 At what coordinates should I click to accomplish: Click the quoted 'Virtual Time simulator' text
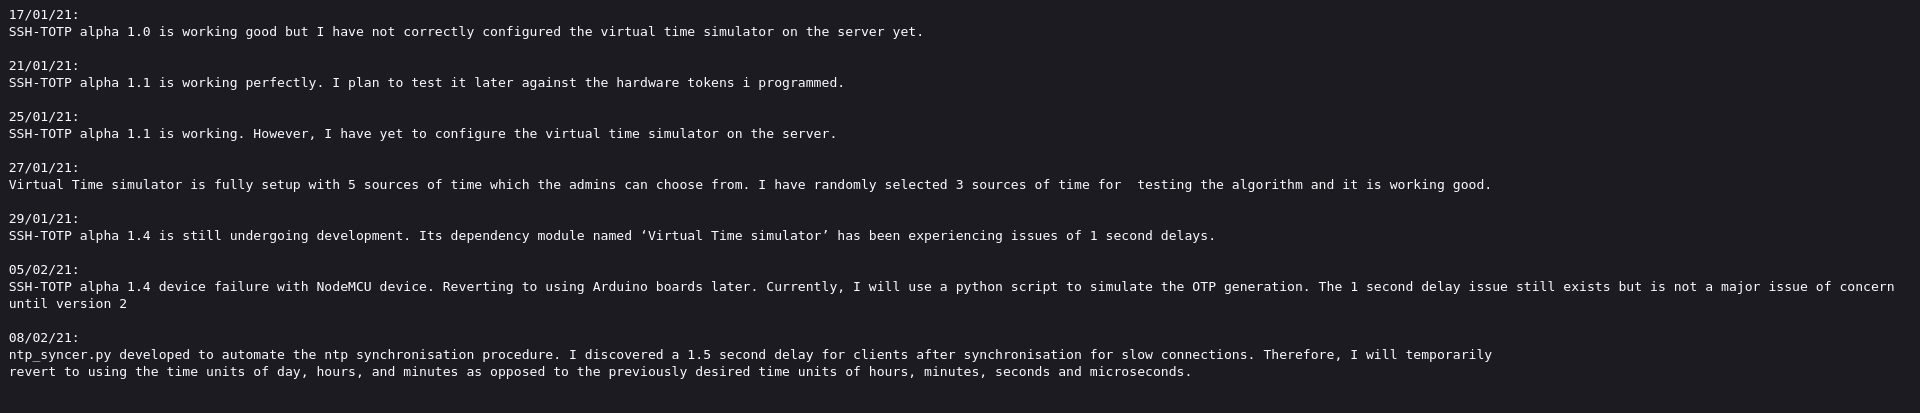[735, 236]
